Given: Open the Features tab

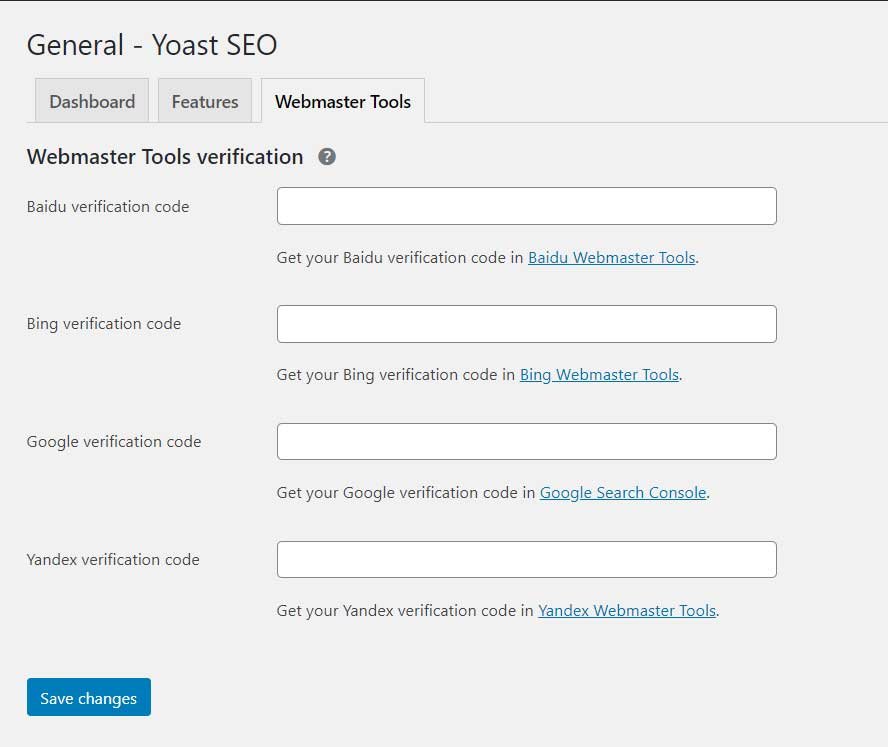Looking at the screenshot, I should tap(205, 101).
